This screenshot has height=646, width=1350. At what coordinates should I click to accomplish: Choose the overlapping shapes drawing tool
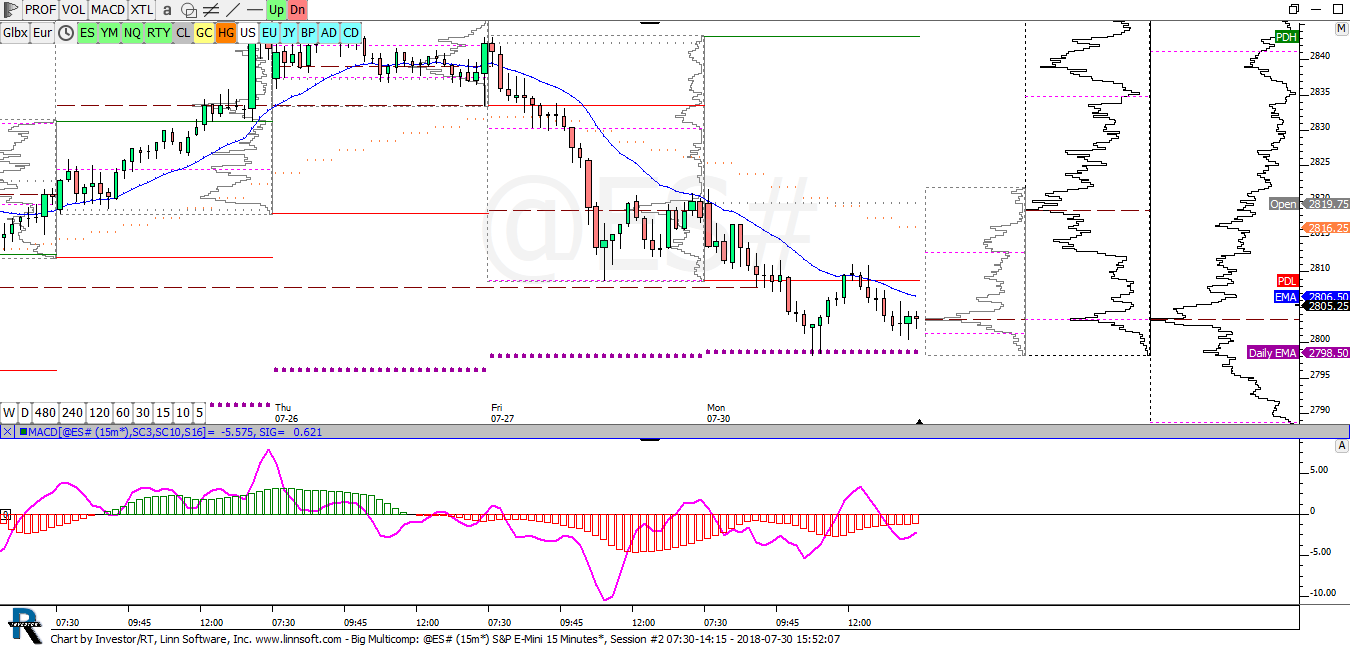(189, 9)
